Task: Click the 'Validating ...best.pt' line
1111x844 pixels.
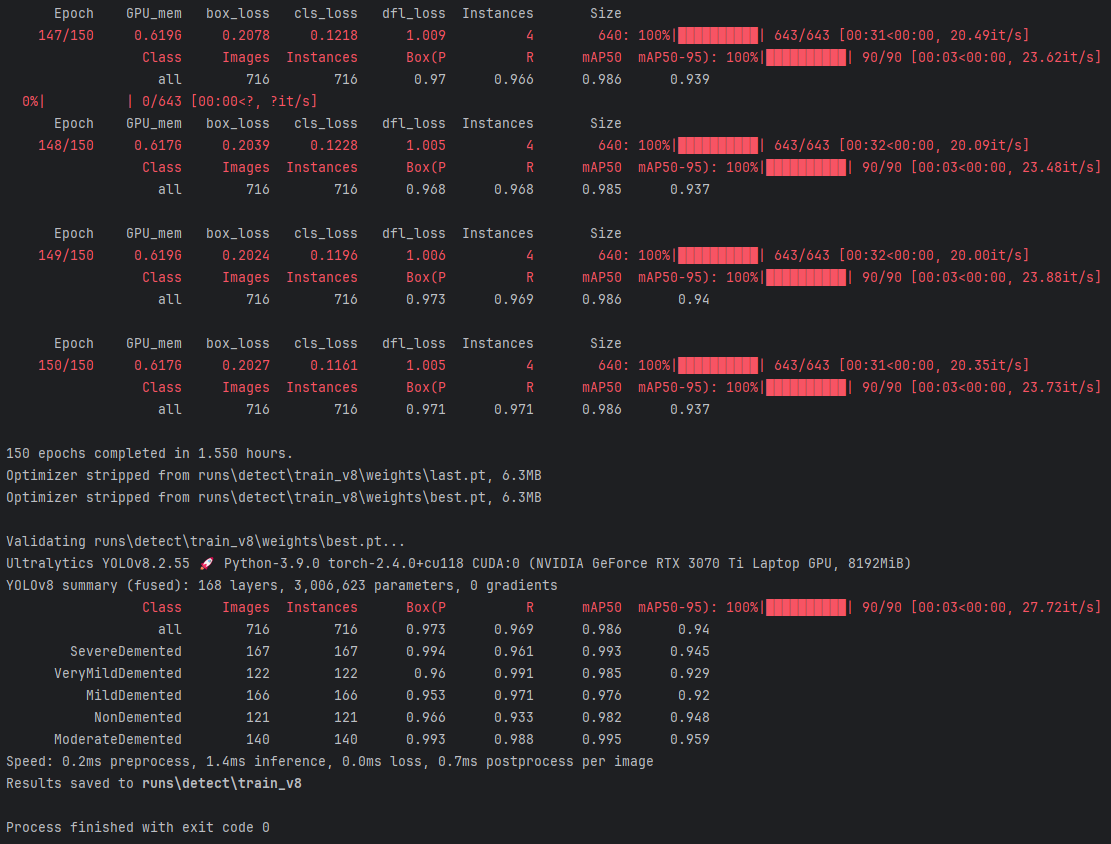Action: pyautogui.click(x=205, y=541)
